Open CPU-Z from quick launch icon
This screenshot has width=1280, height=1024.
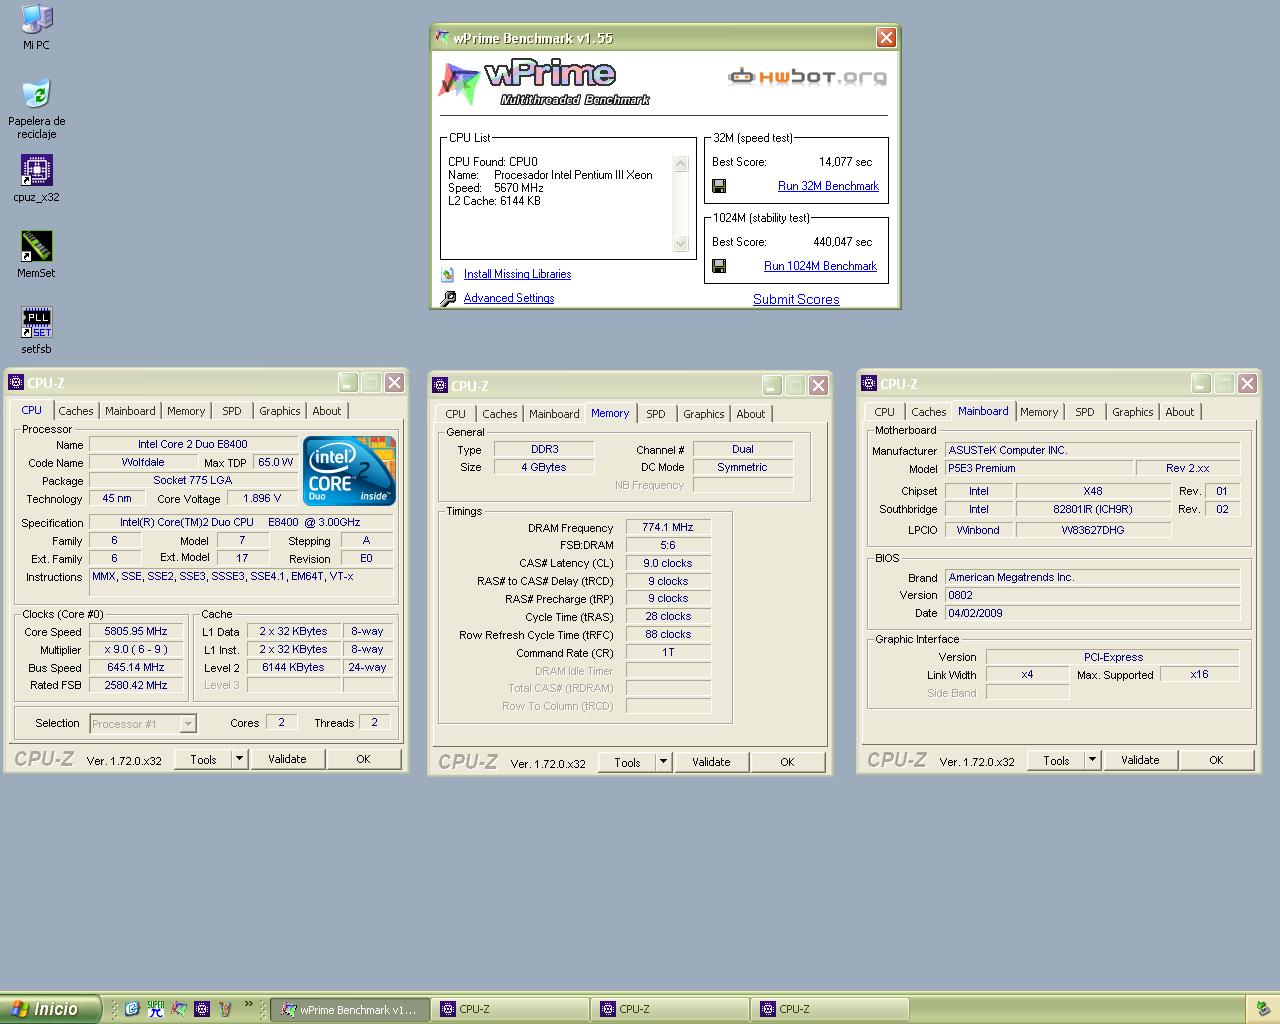tap(201, 1009)
